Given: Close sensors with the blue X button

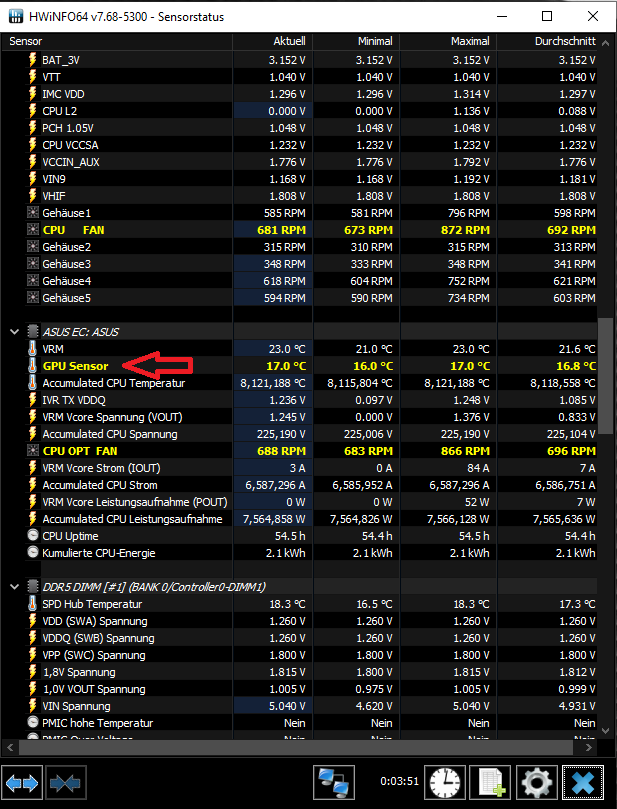Looking at the screenshot, I should pos(583,783).
